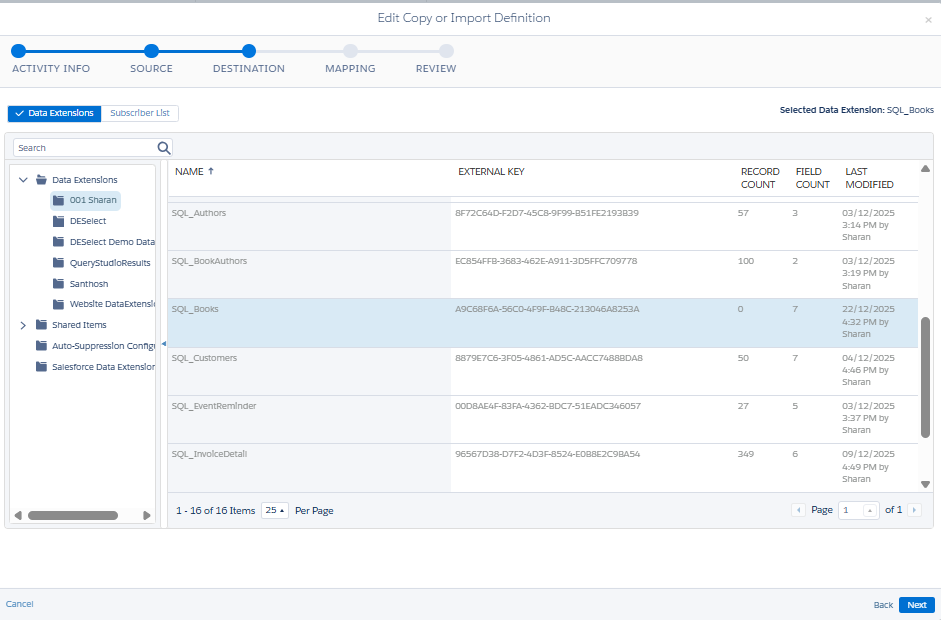Screen dimensions: 941x620
Task: Click the QueryStudioResults folder icon
Action: click(59, 263)
